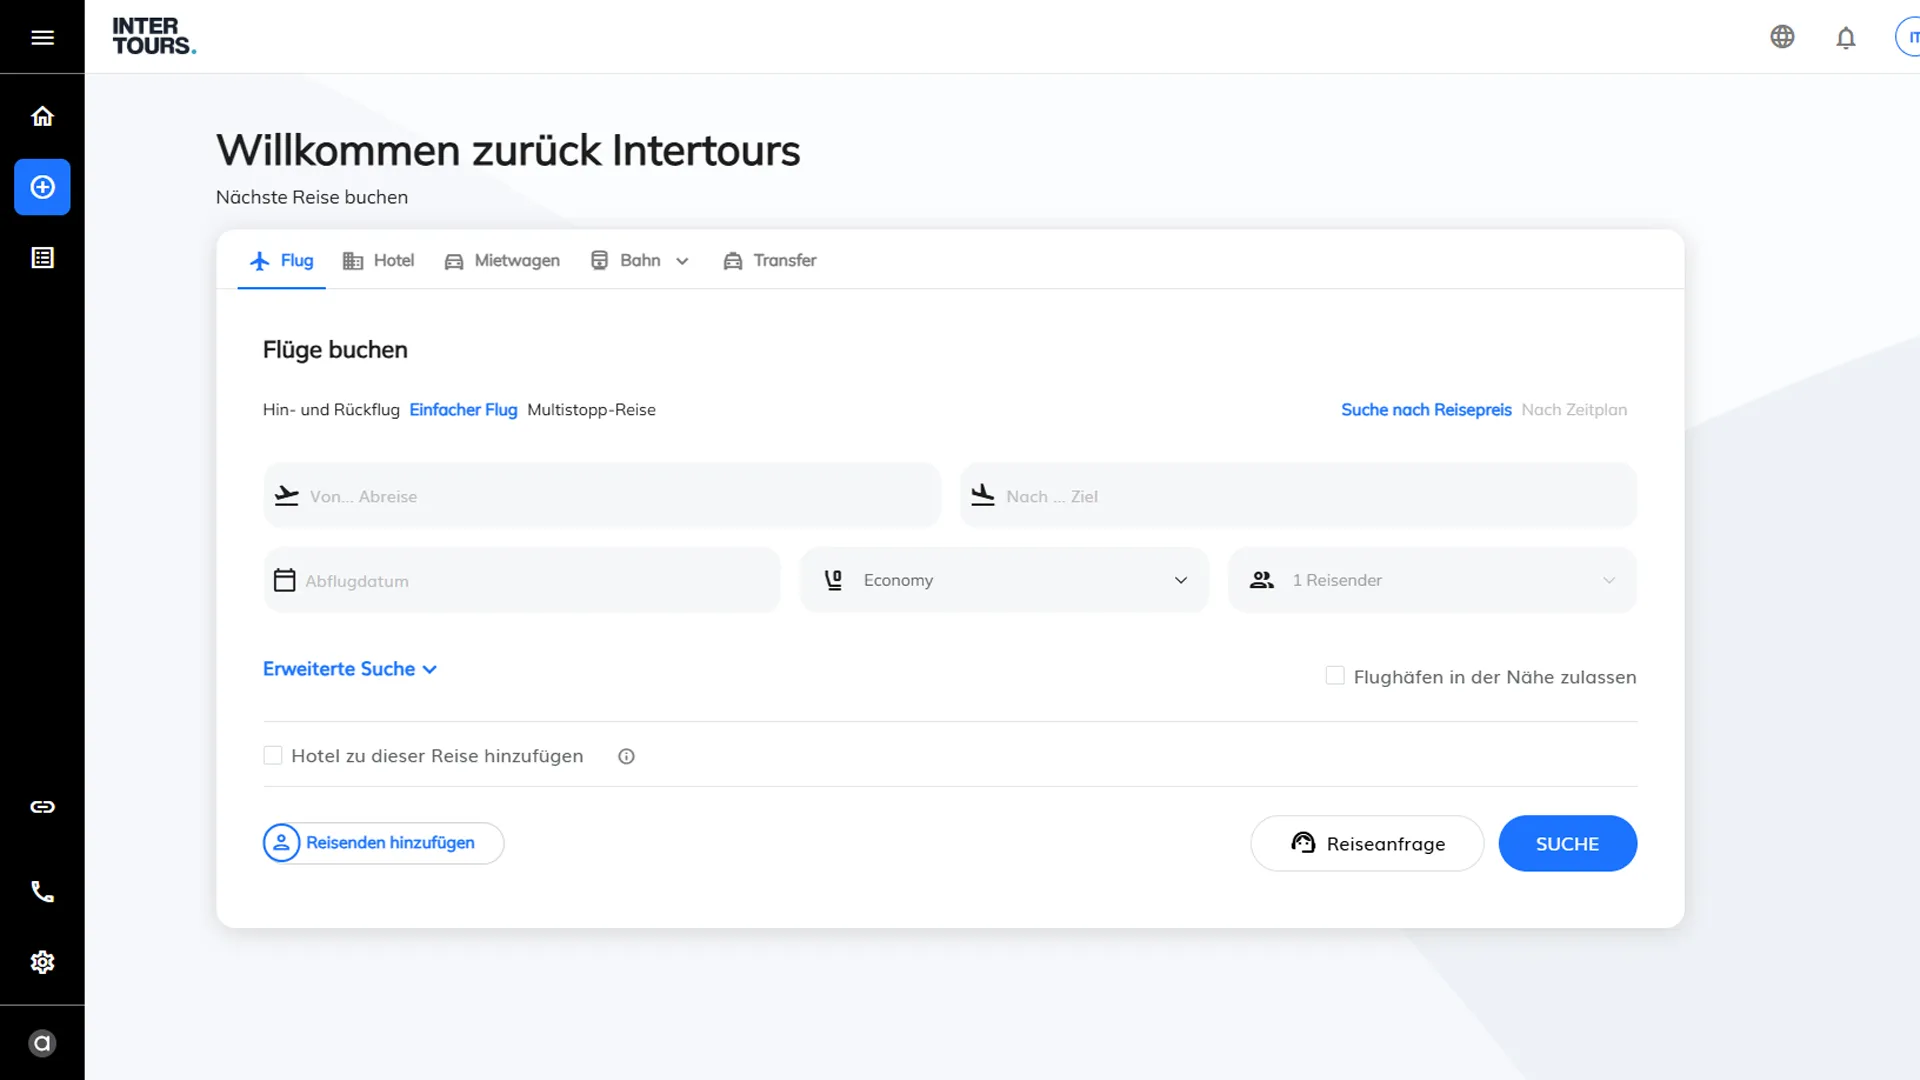The image size is (1920, 1080).
Task: Check Hotel zu dieser Reise hinzufügen
Action: pos(273,756)
